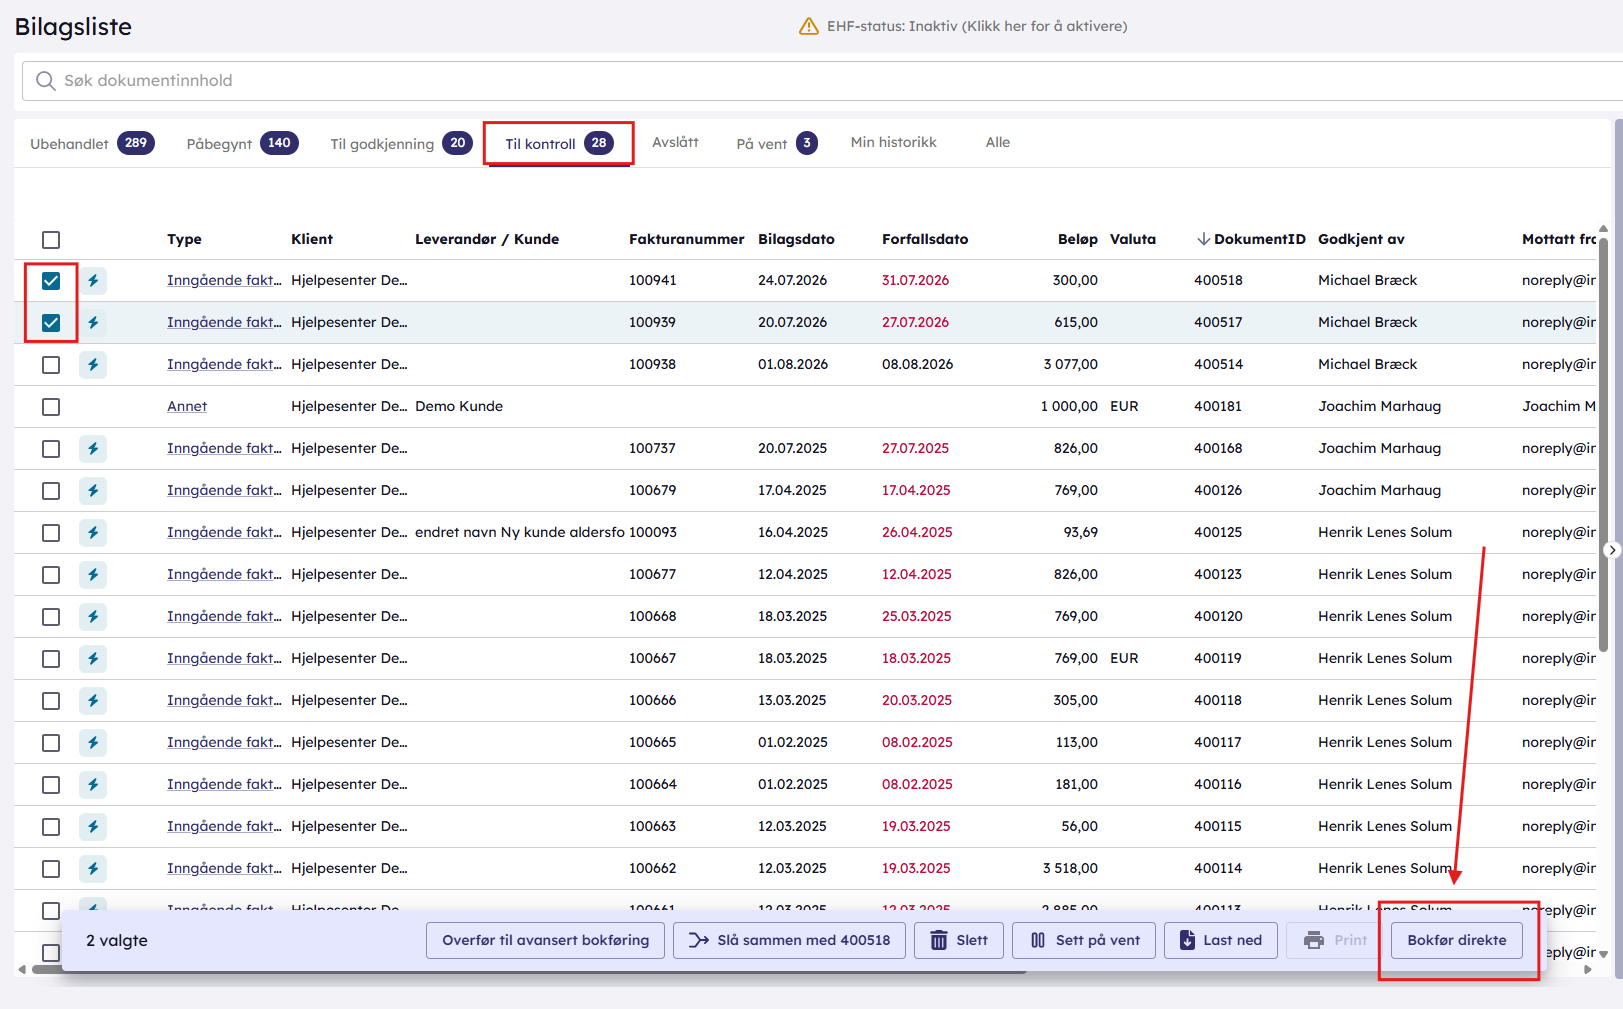Tick the checkbox for invoice 100938
The width and height of the screenshot is (1623, 1009).
[x=51, y=365]
